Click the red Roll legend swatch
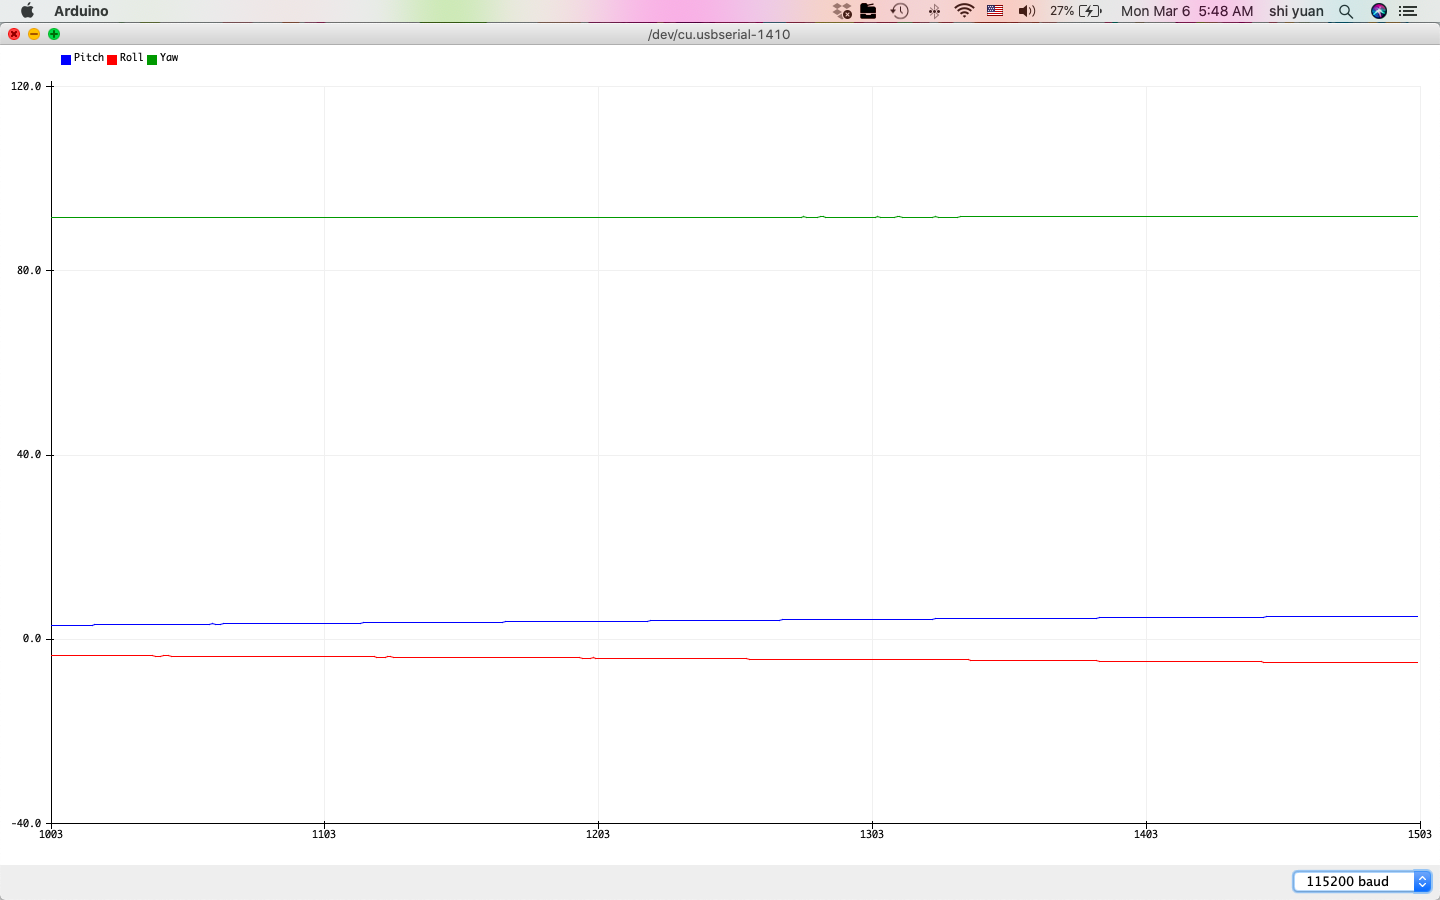This screenshot has width=1440, height=900. click(112, 60)
